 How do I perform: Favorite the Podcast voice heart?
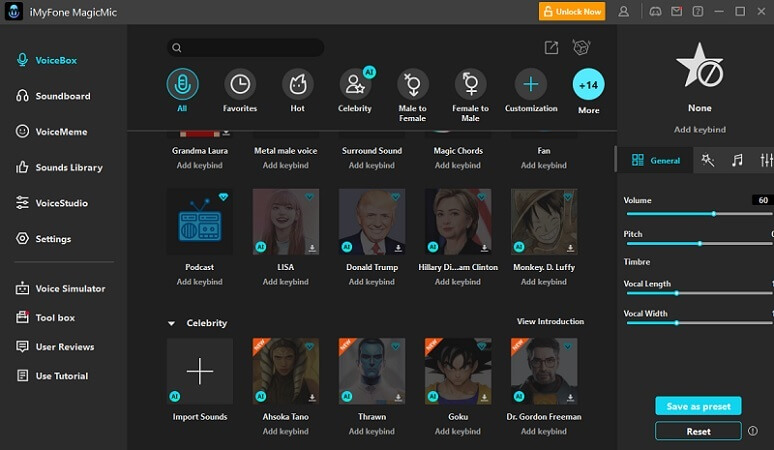(224, 197)
